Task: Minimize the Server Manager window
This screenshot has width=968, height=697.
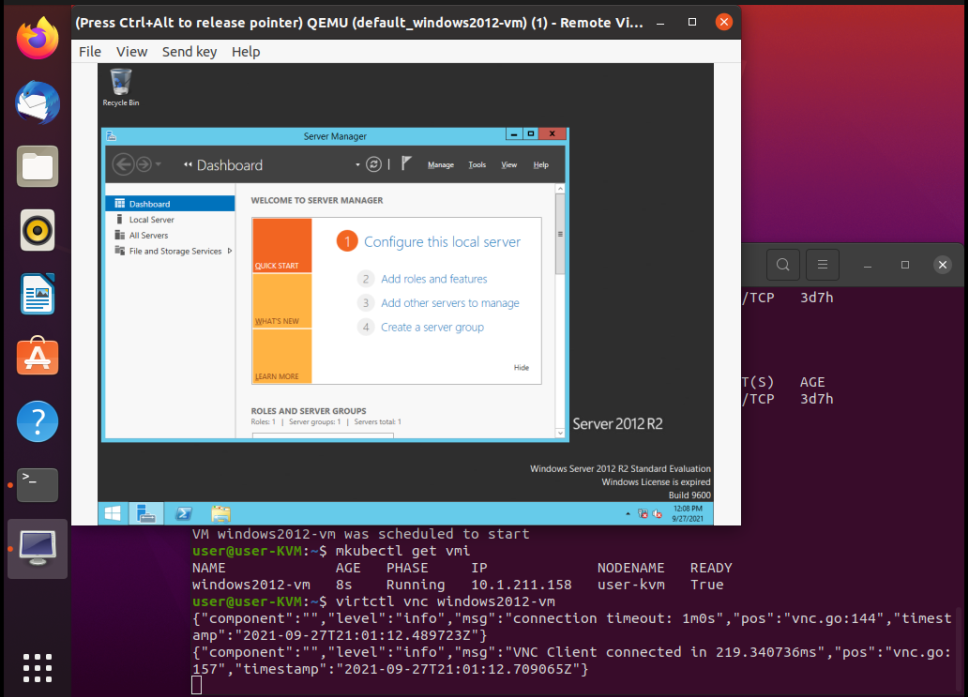Action: point(514,133)
